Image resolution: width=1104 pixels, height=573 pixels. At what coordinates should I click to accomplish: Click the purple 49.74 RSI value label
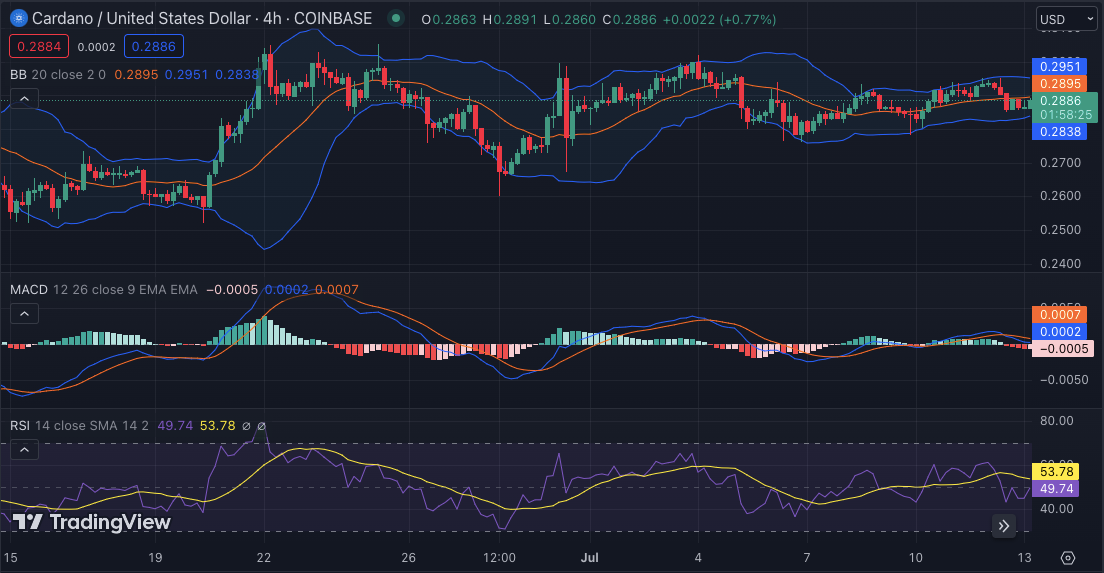[1055, 489]
